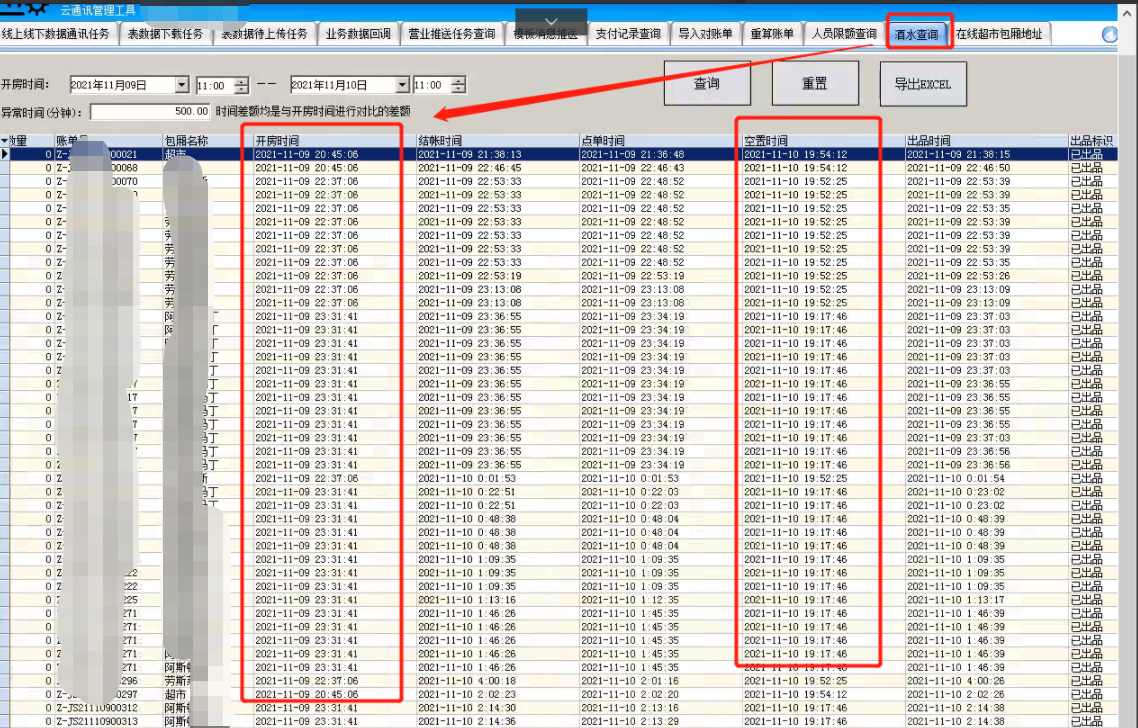Focus the 异常时间(分钟) field showing 500.00
The height and width of the screenshot is (728, 1138).
pyautogui.click(x=150, y=112)
